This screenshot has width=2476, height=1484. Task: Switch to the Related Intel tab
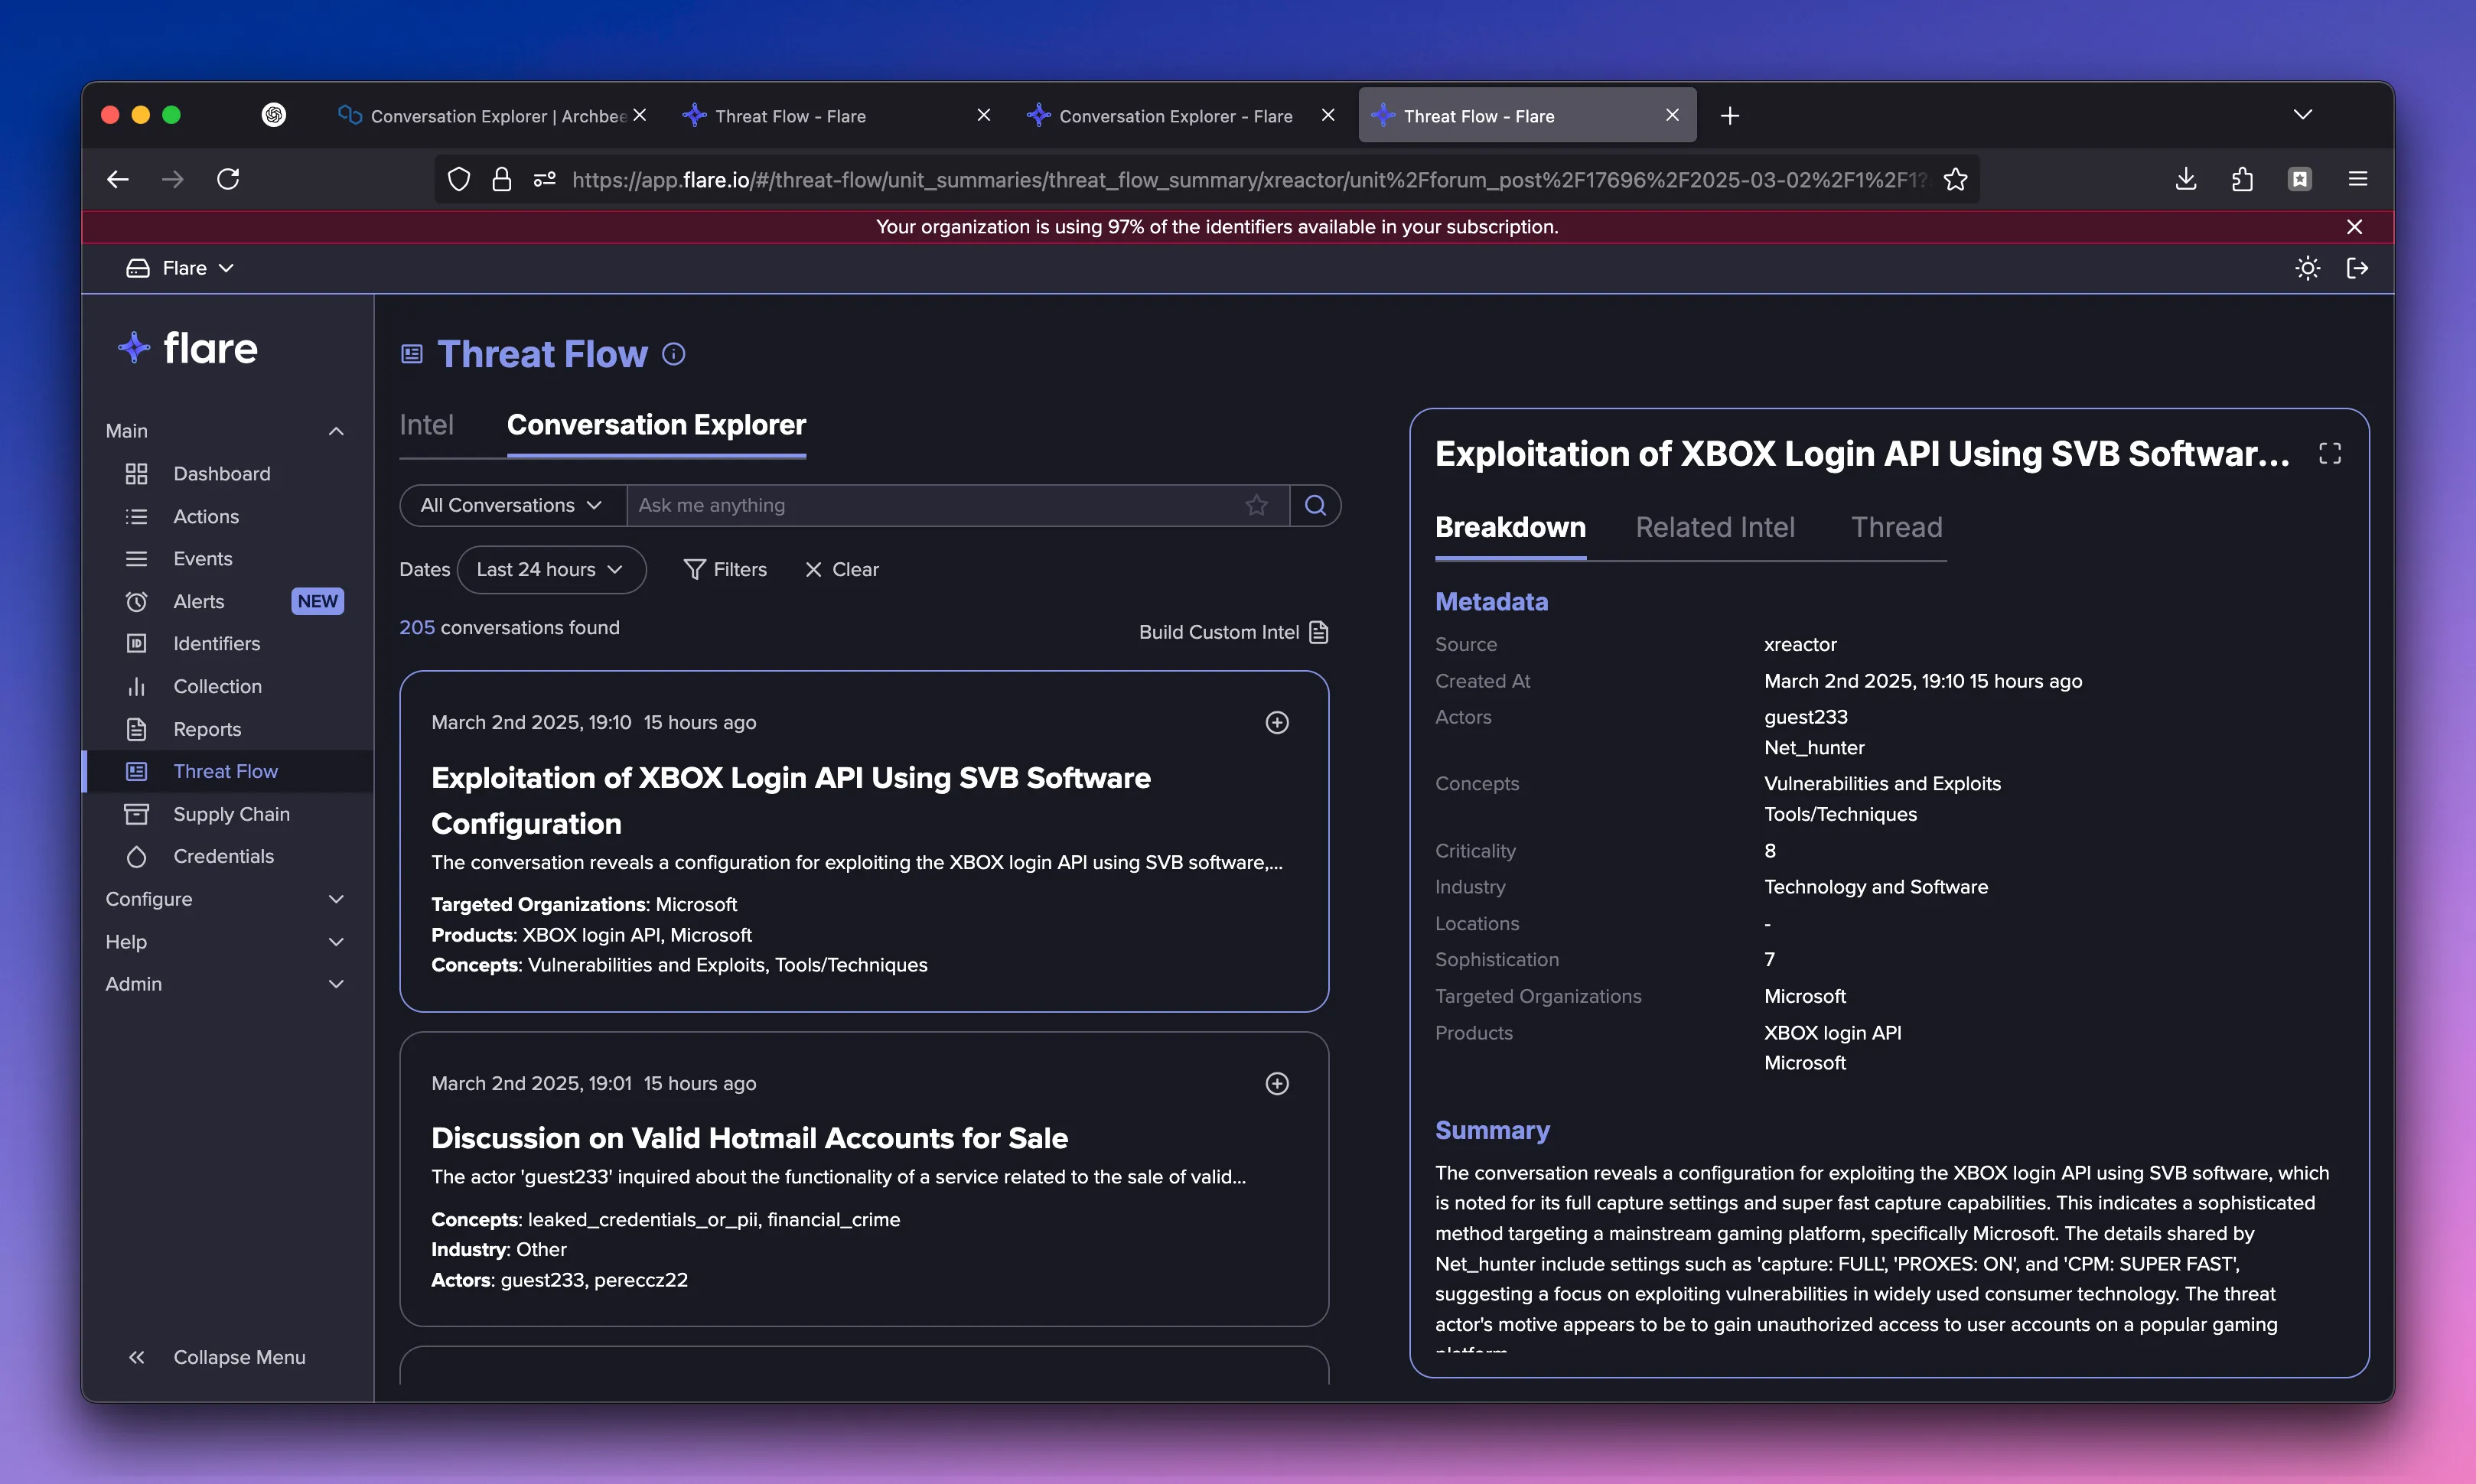[1715, 527]
